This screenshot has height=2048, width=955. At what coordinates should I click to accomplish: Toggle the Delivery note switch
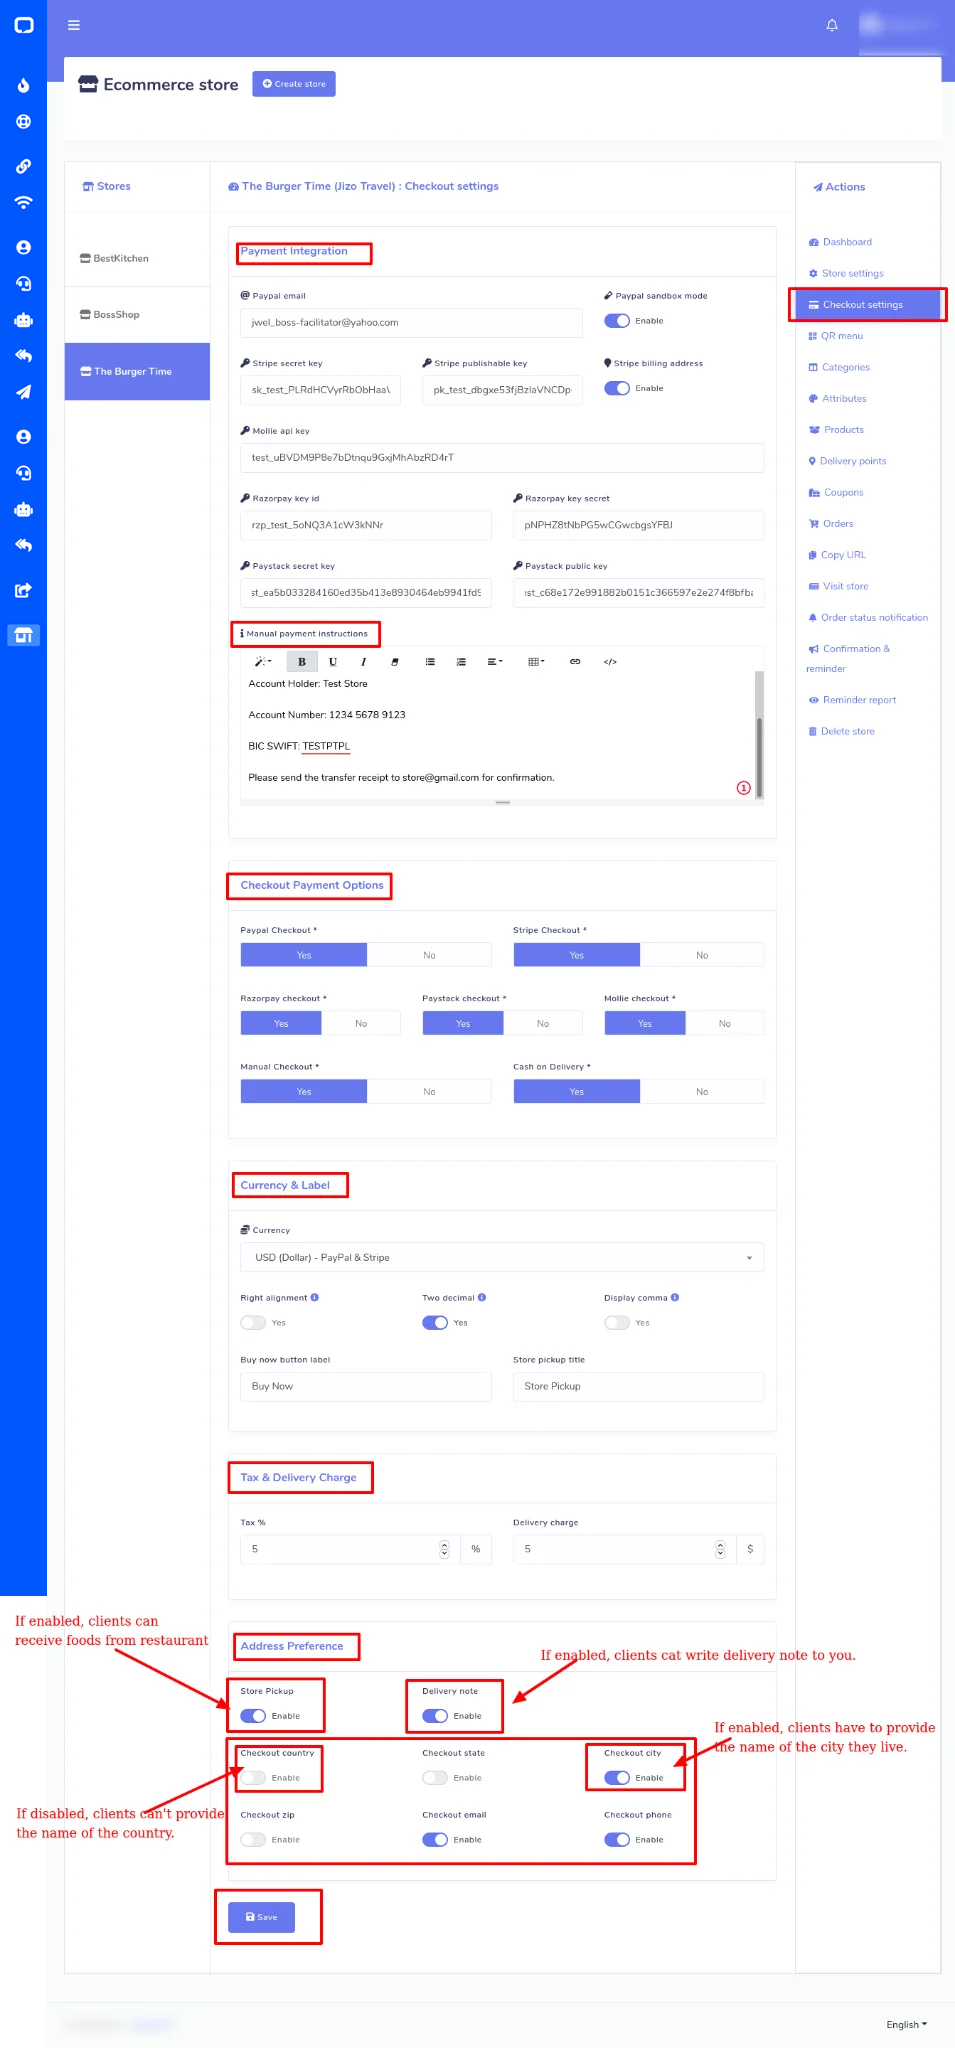[x=435, y=1716]
